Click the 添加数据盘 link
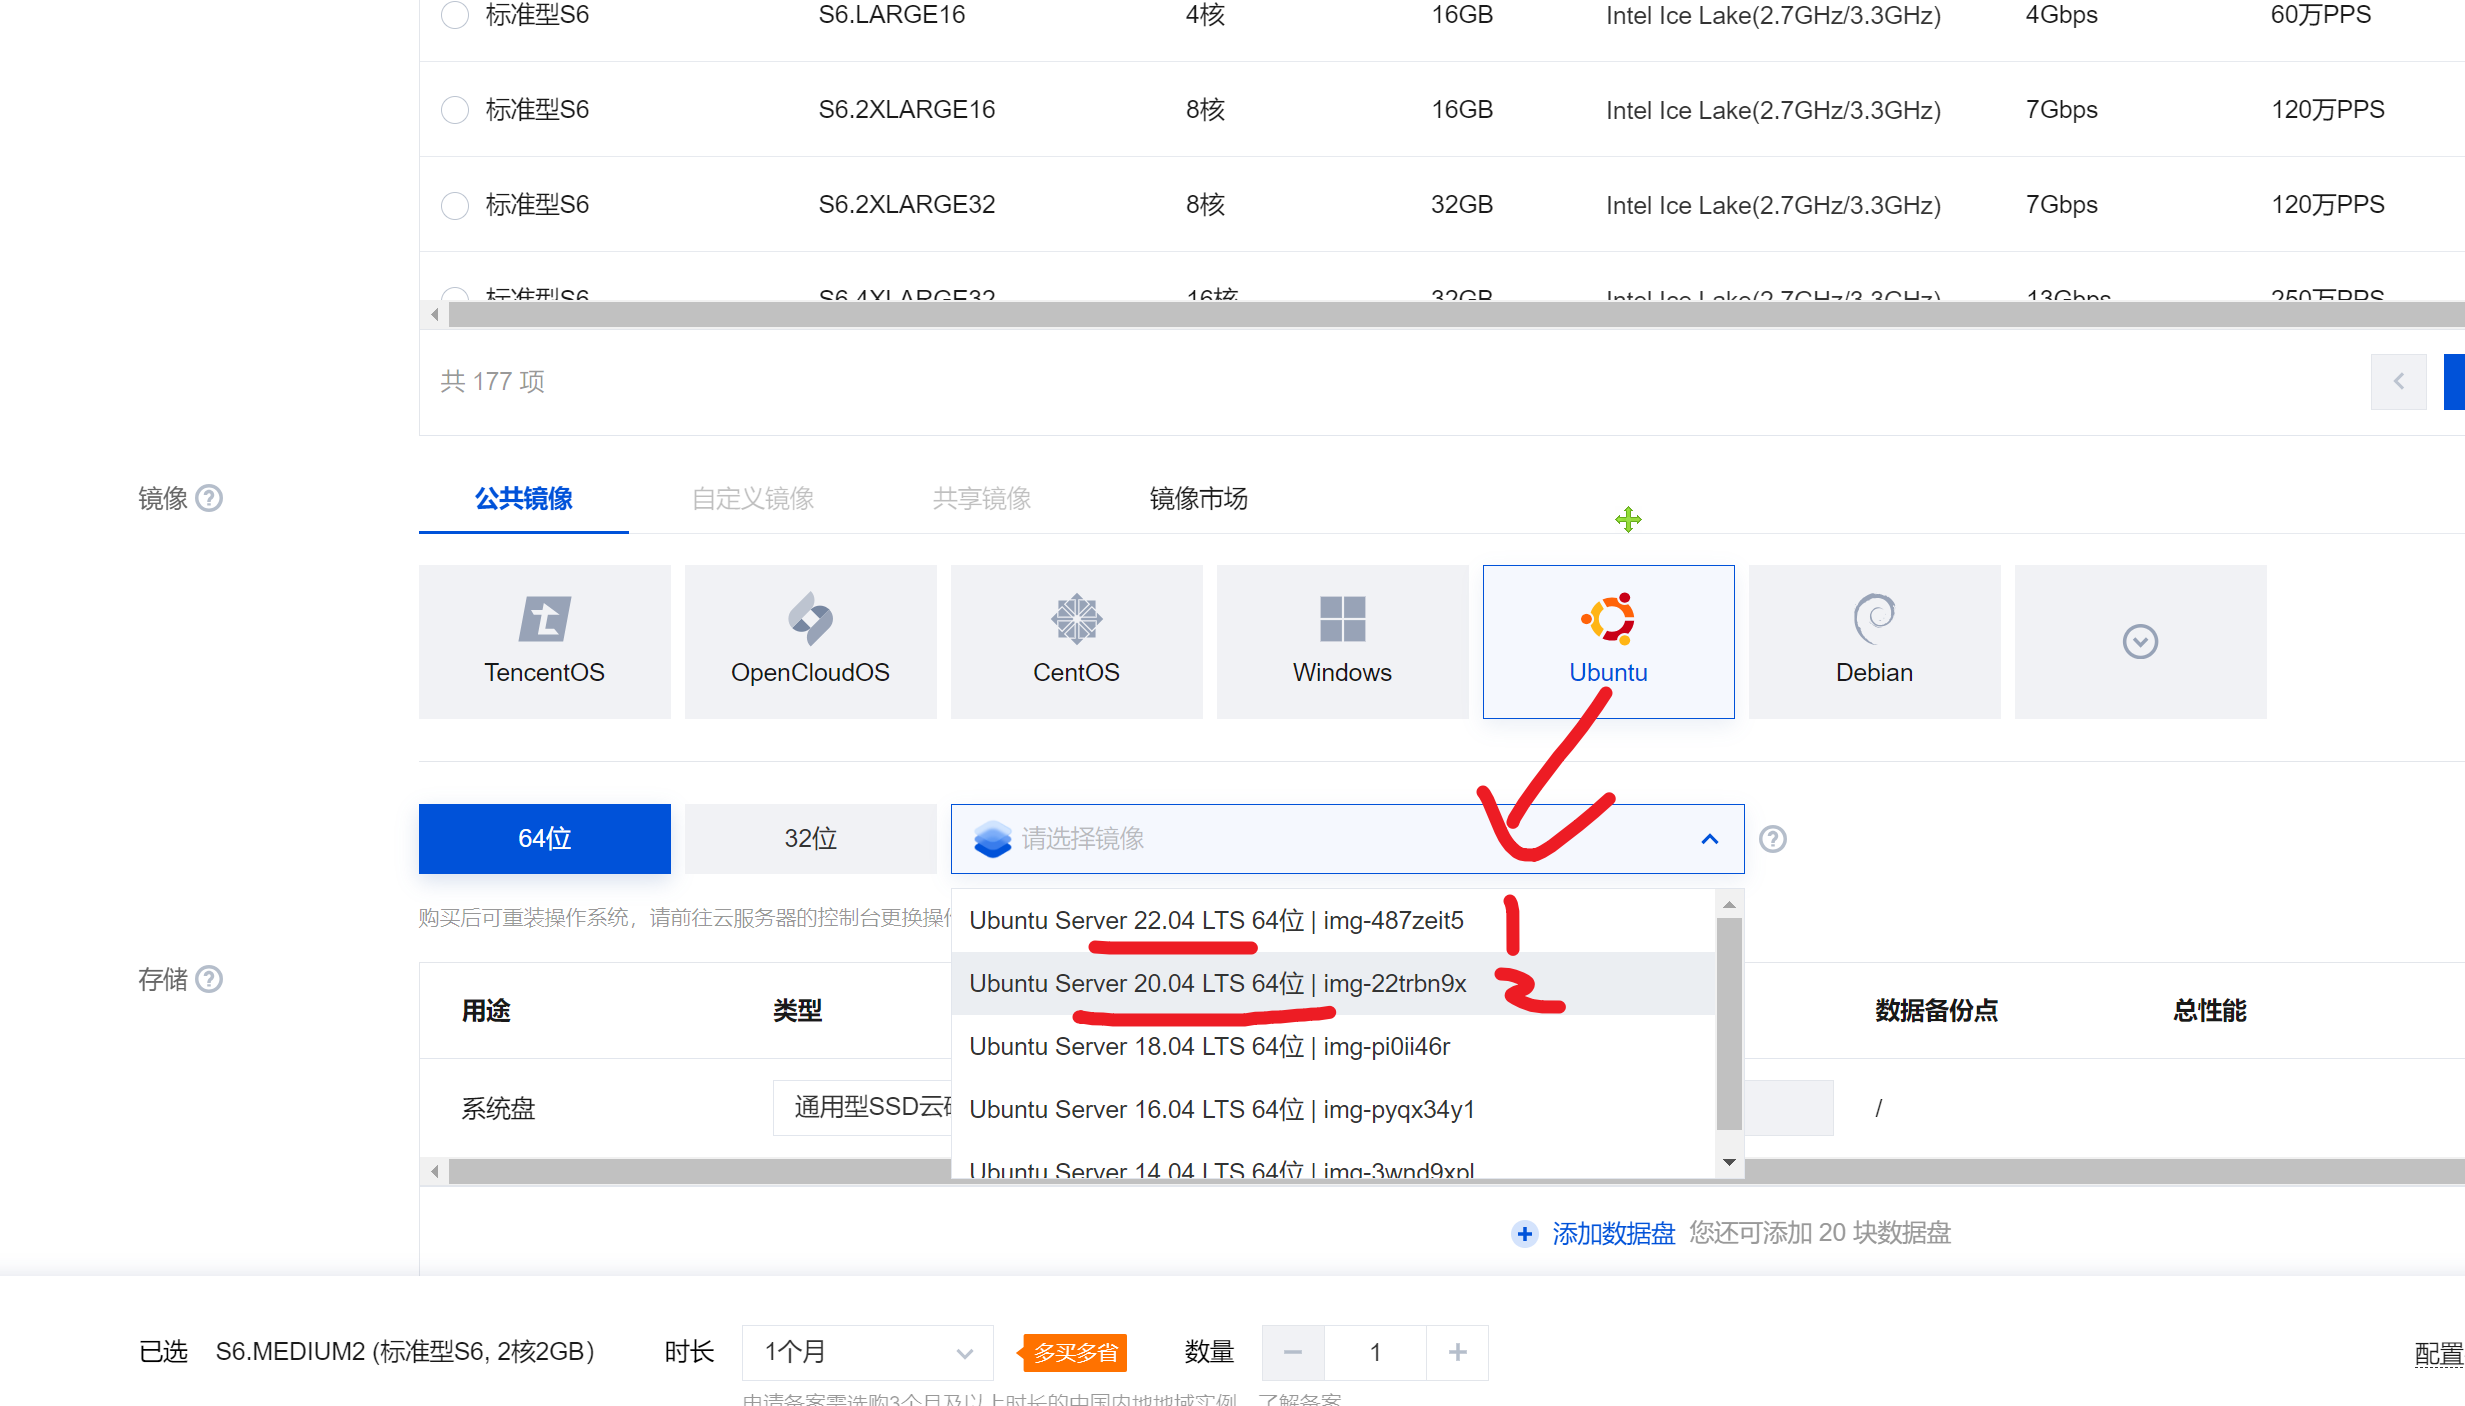This screenshot has height=1406, width=2465. point(1614,1233)
